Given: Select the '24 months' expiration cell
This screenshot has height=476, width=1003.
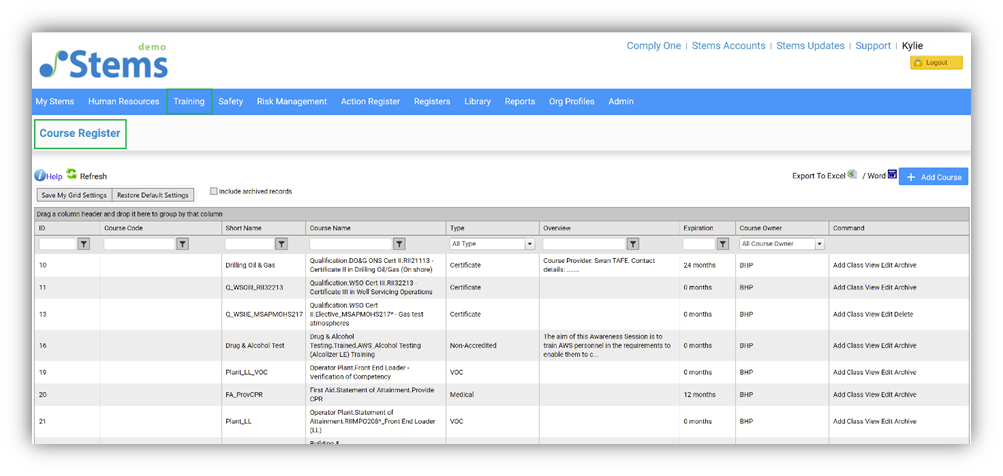Looking at the screenshot, I should 699,265.
